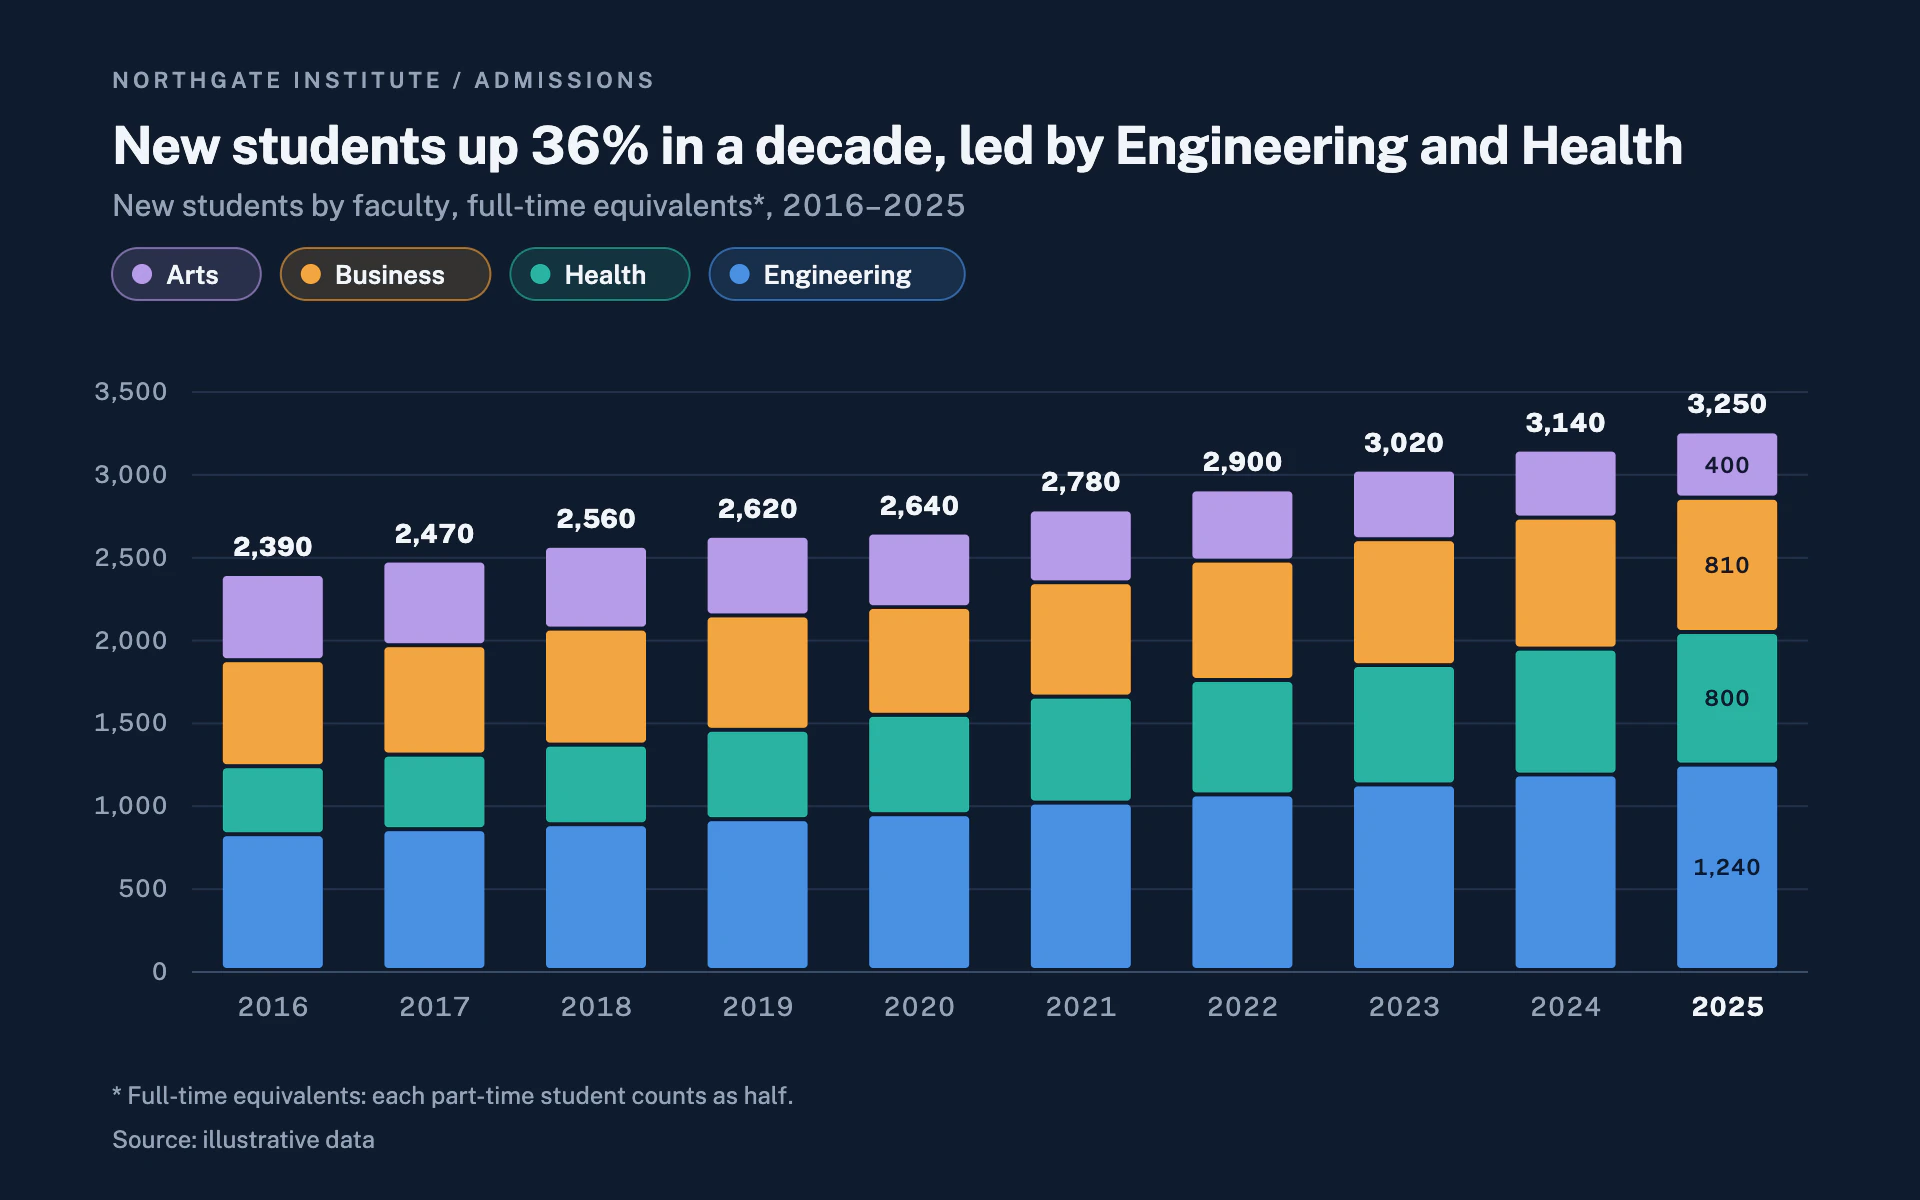Click the 2019 total label 2,620
The height and width of the screenshot is (1200, 1920).
click(x=757, y=509)
